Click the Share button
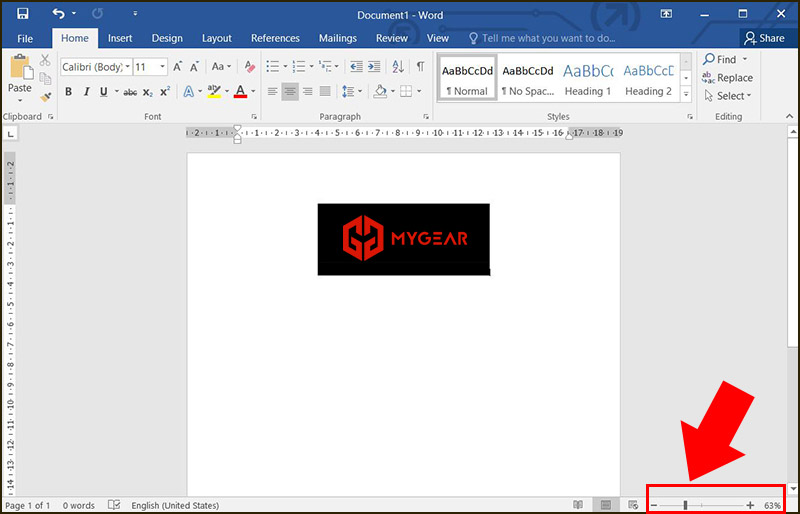The image size is (800, 514). tap(764, 38)
